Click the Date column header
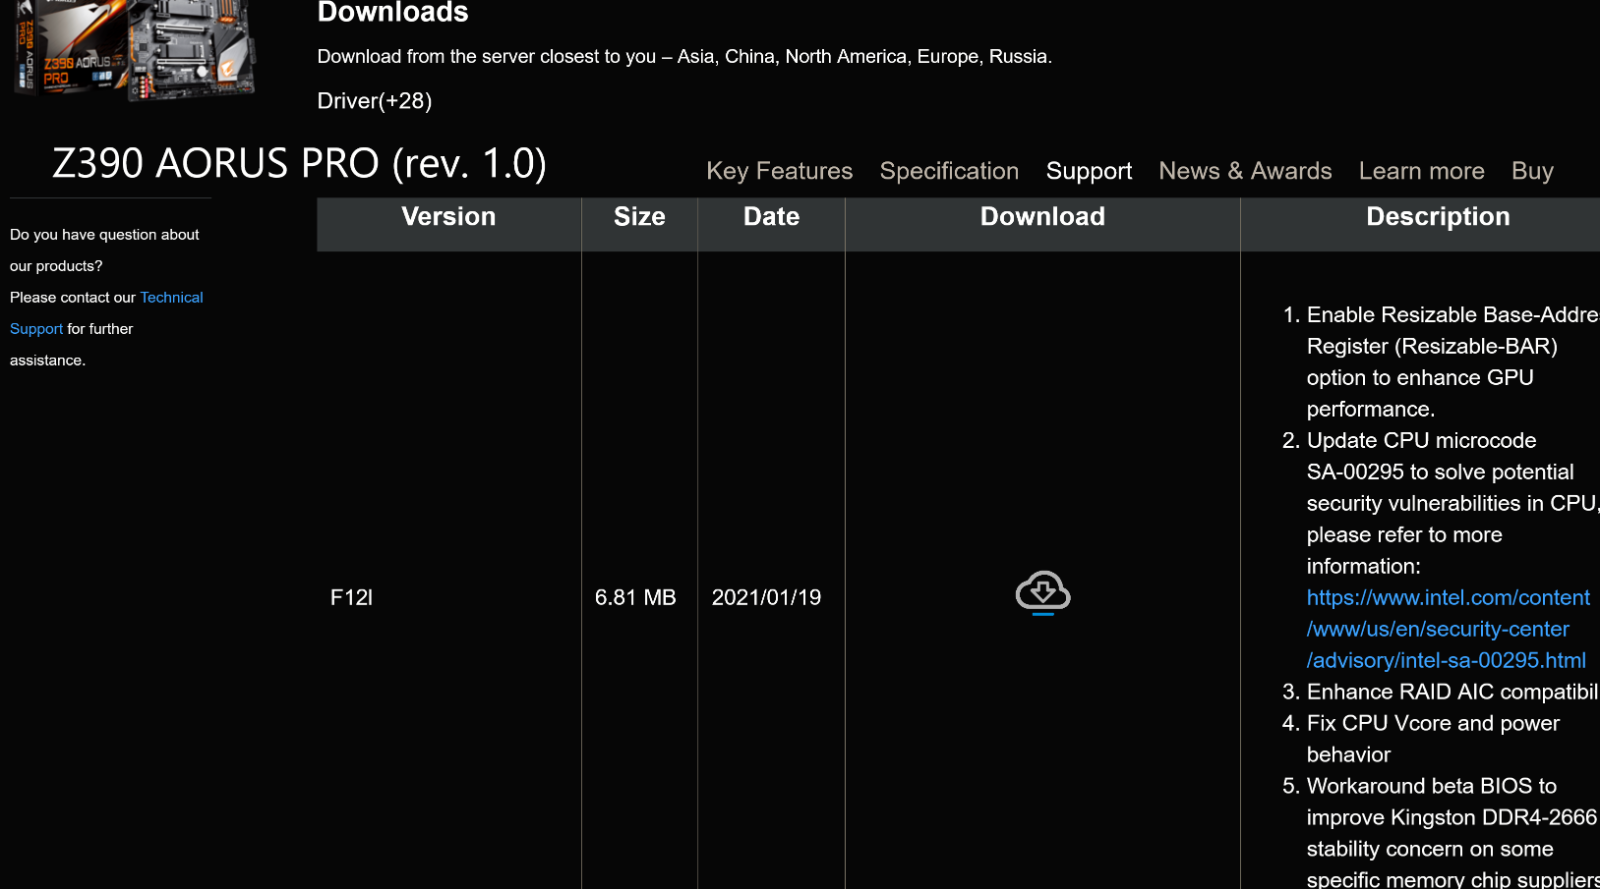This screenshot has height=889, width=1600. [x=771, y=217]
